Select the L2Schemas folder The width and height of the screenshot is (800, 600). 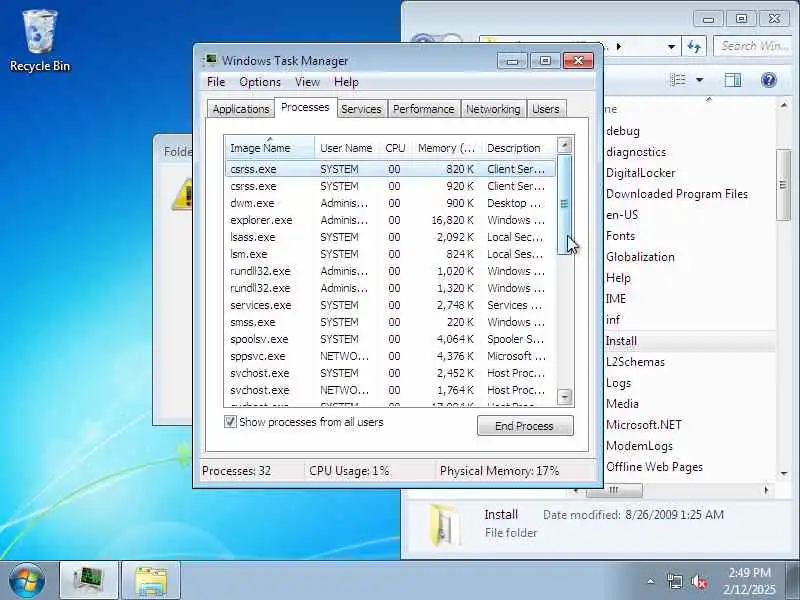tap(635, 362)
